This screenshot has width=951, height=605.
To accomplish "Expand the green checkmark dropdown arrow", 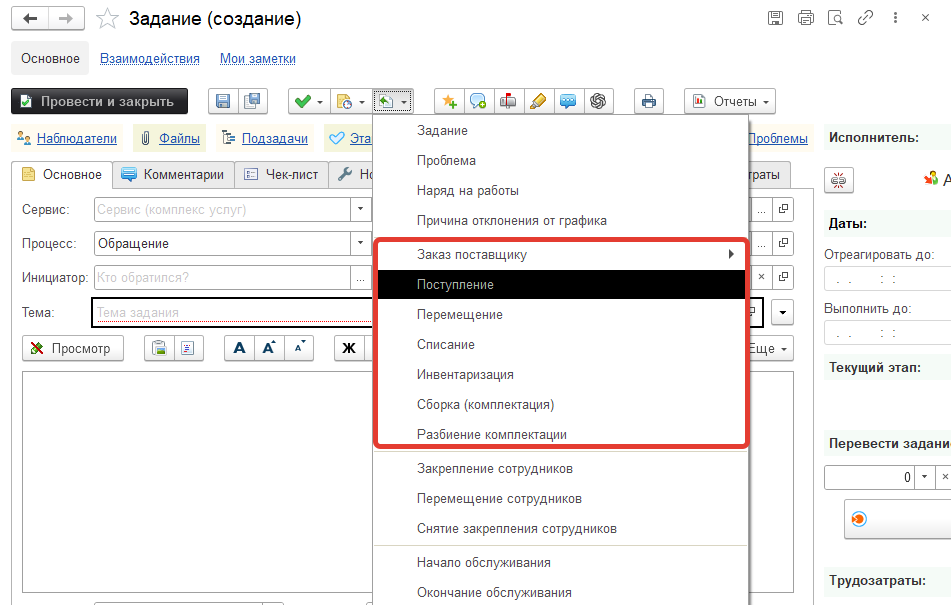I will point(320,101).
